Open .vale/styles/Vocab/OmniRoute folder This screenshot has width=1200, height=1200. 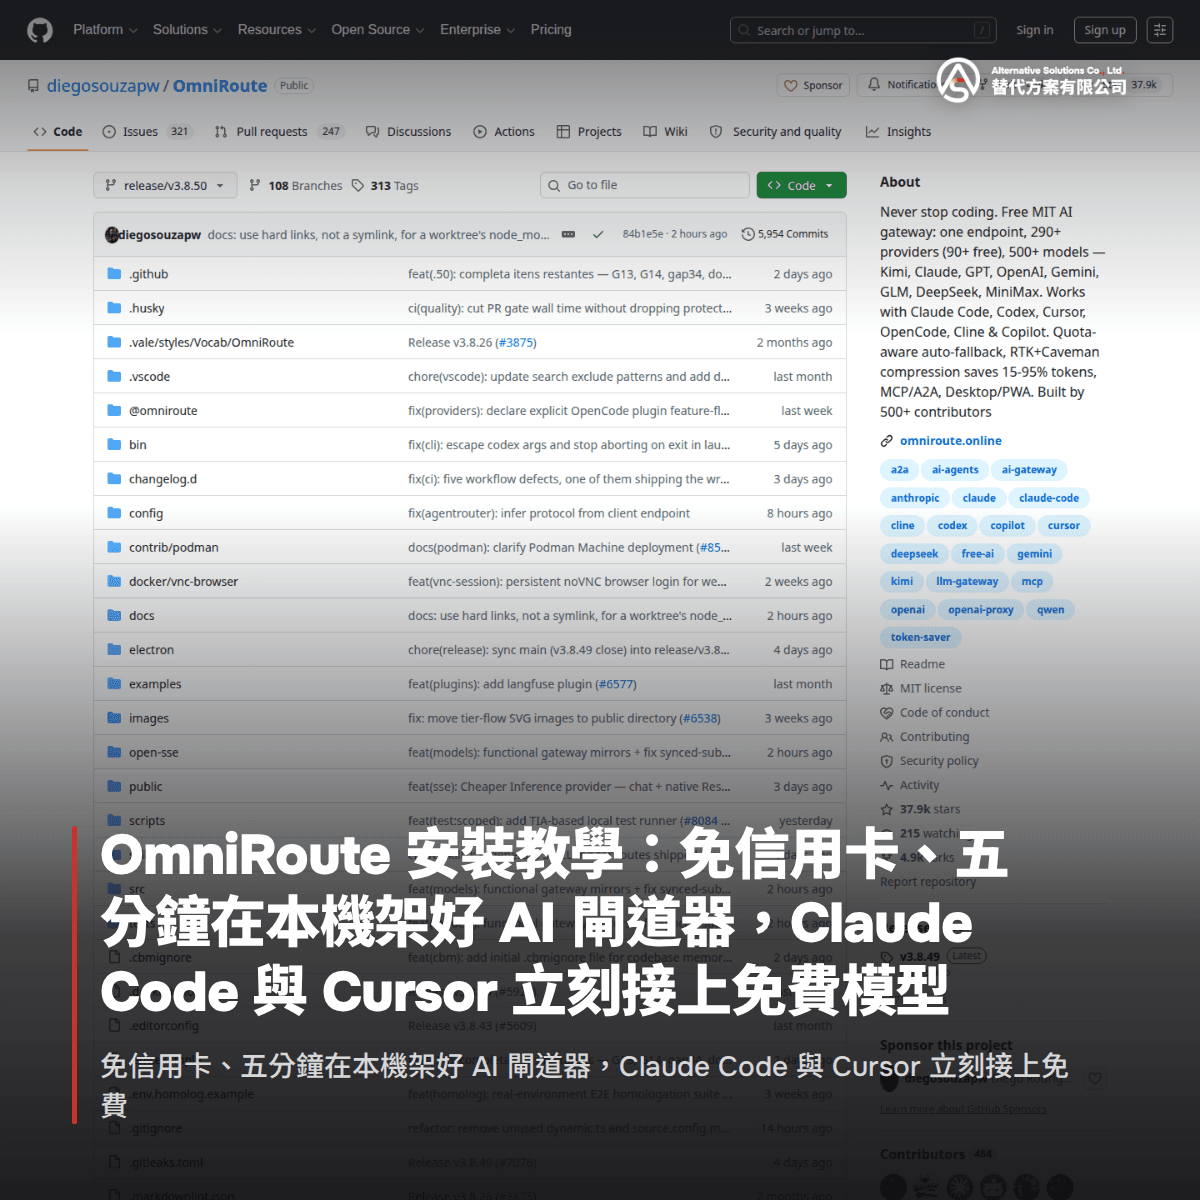211,342
